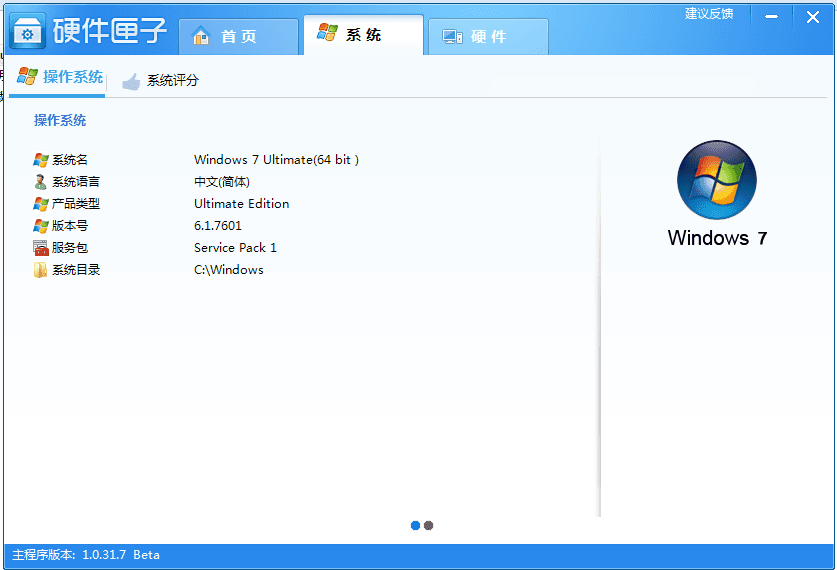837x570 pixels.
Task: Click the Windows flag icon beside 产品类型
Action: pyautogui.click(x=41, y=204)
